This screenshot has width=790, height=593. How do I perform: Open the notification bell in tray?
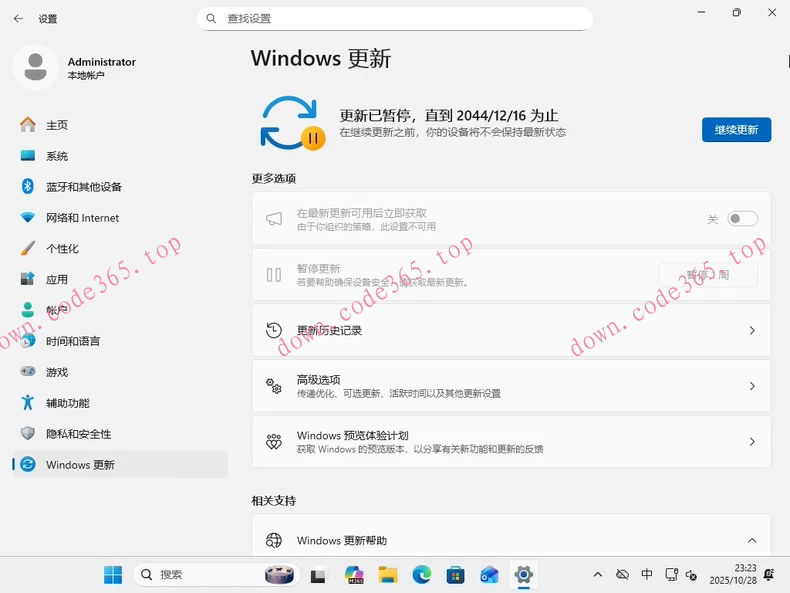click(769, 574)
